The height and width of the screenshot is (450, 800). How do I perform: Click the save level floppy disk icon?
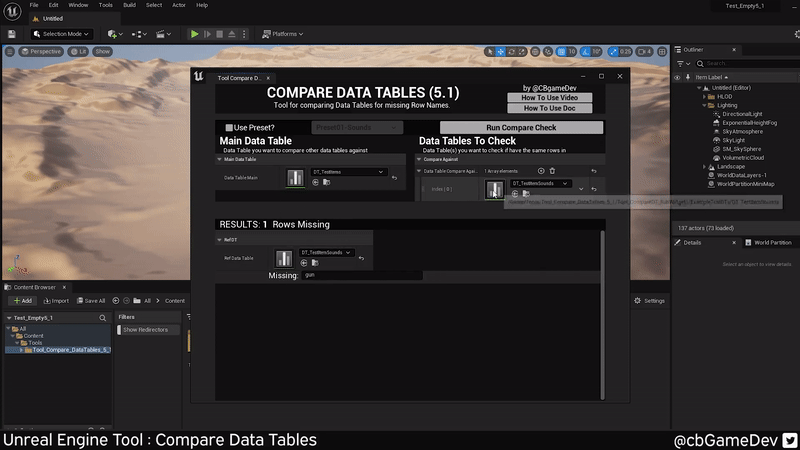click(11, 34)
